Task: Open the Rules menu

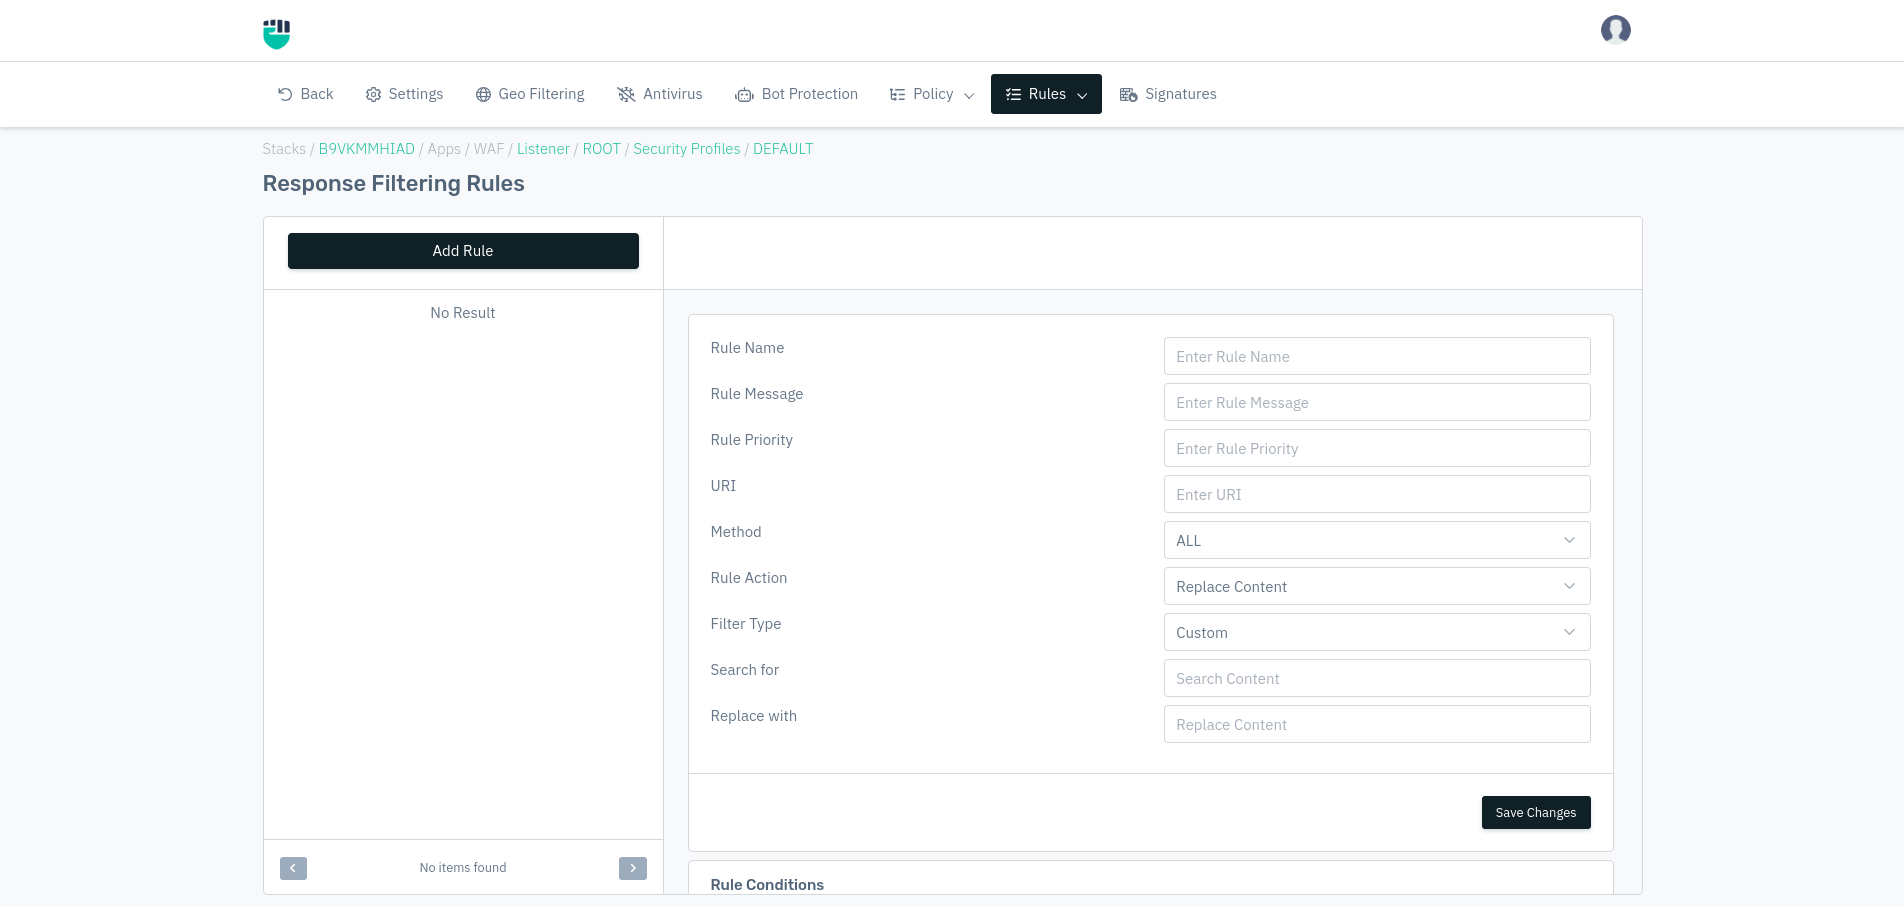Action: pos(1045,94)
